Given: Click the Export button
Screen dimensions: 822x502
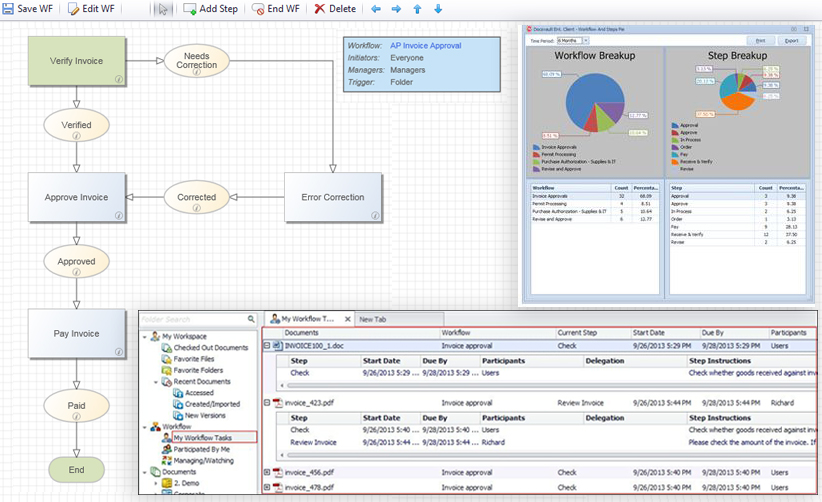Looking at the screenshot, I should 791,41.
